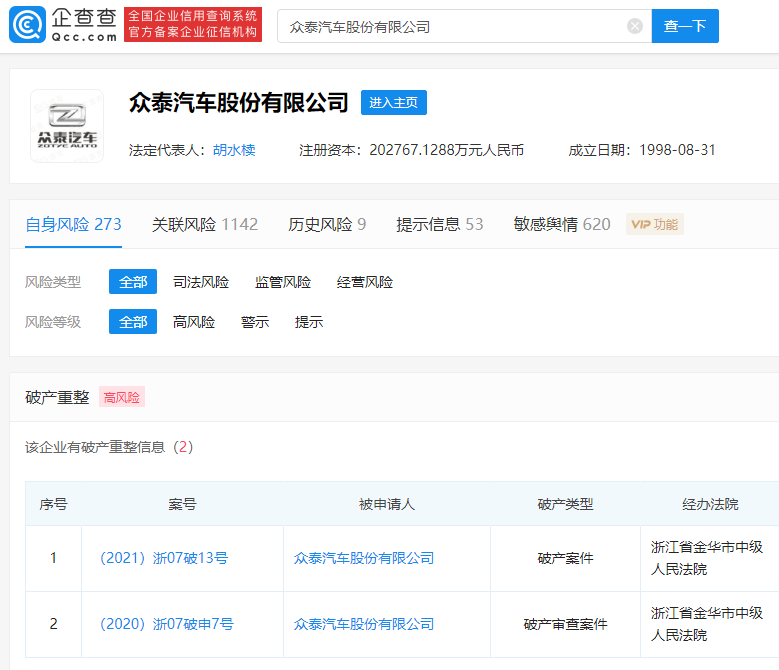Filter risk type by 司法风险
Screen dimensions: 779x670
tap(201, 282)
